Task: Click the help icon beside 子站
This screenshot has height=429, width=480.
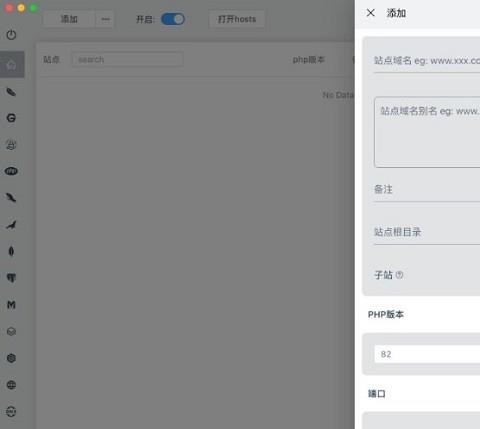Action: (399, 275)
